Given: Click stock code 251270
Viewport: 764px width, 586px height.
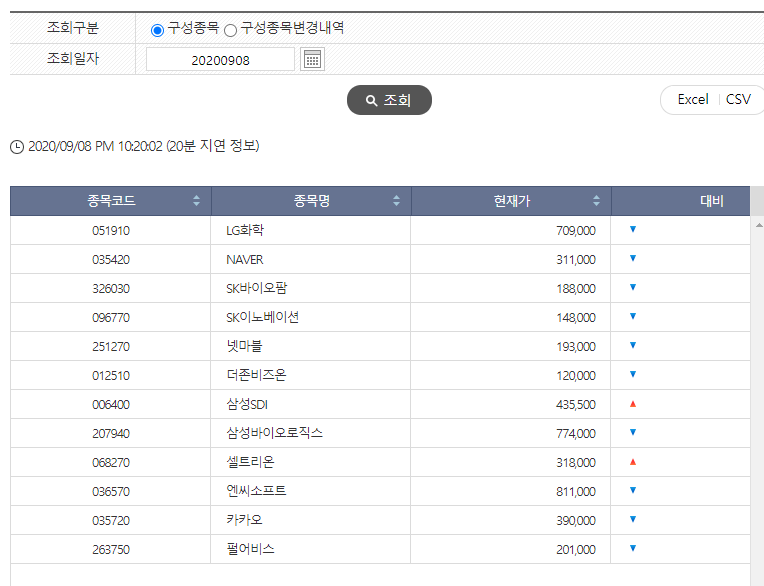Looking at the screenshot, I should (x=111, y=346).
